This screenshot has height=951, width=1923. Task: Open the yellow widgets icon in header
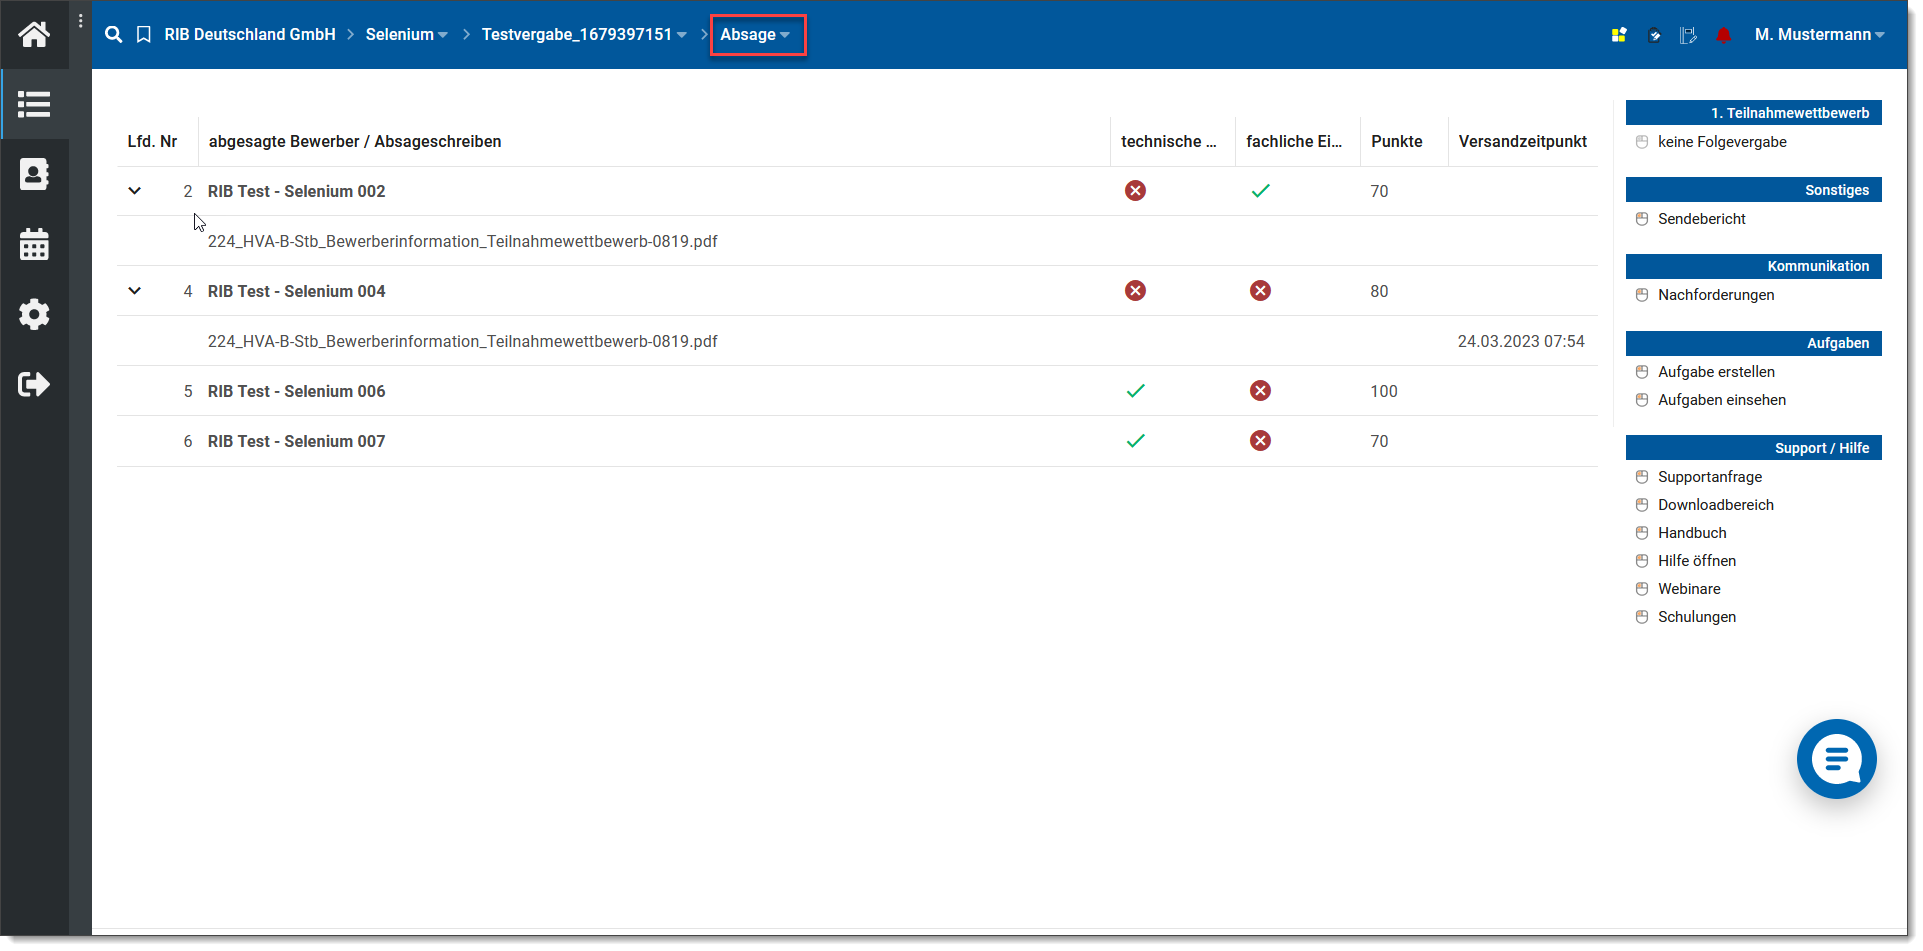tap(1619, 35)
